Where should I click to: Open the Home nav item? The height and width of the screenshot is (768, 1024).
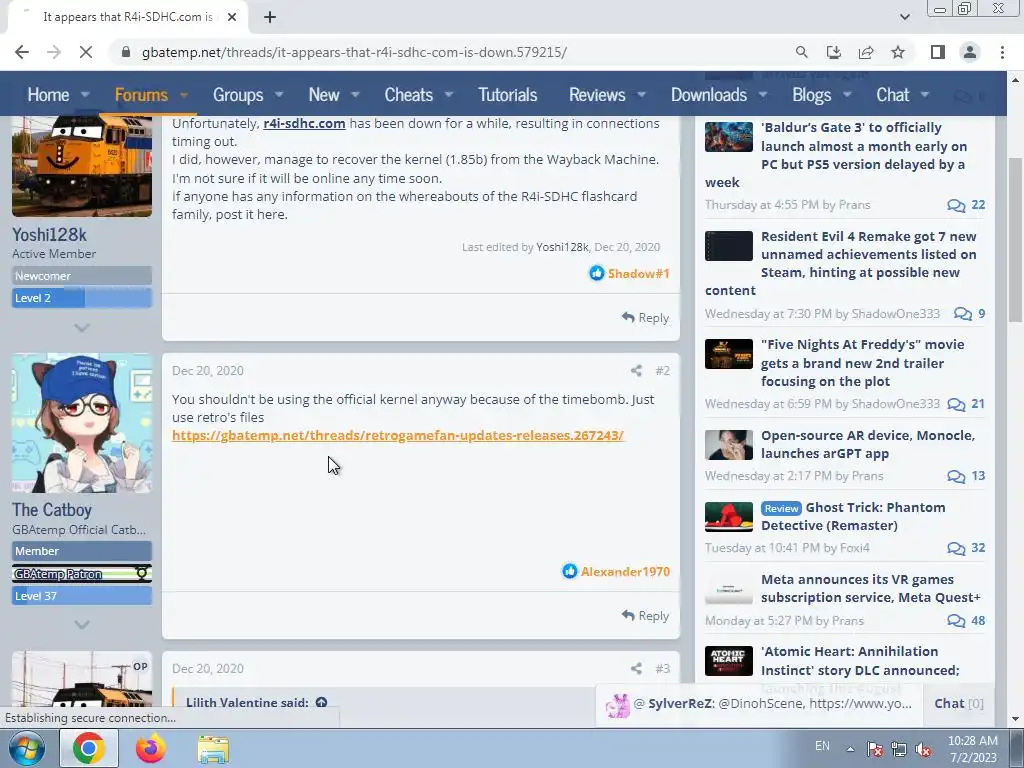tap(48, 95)
